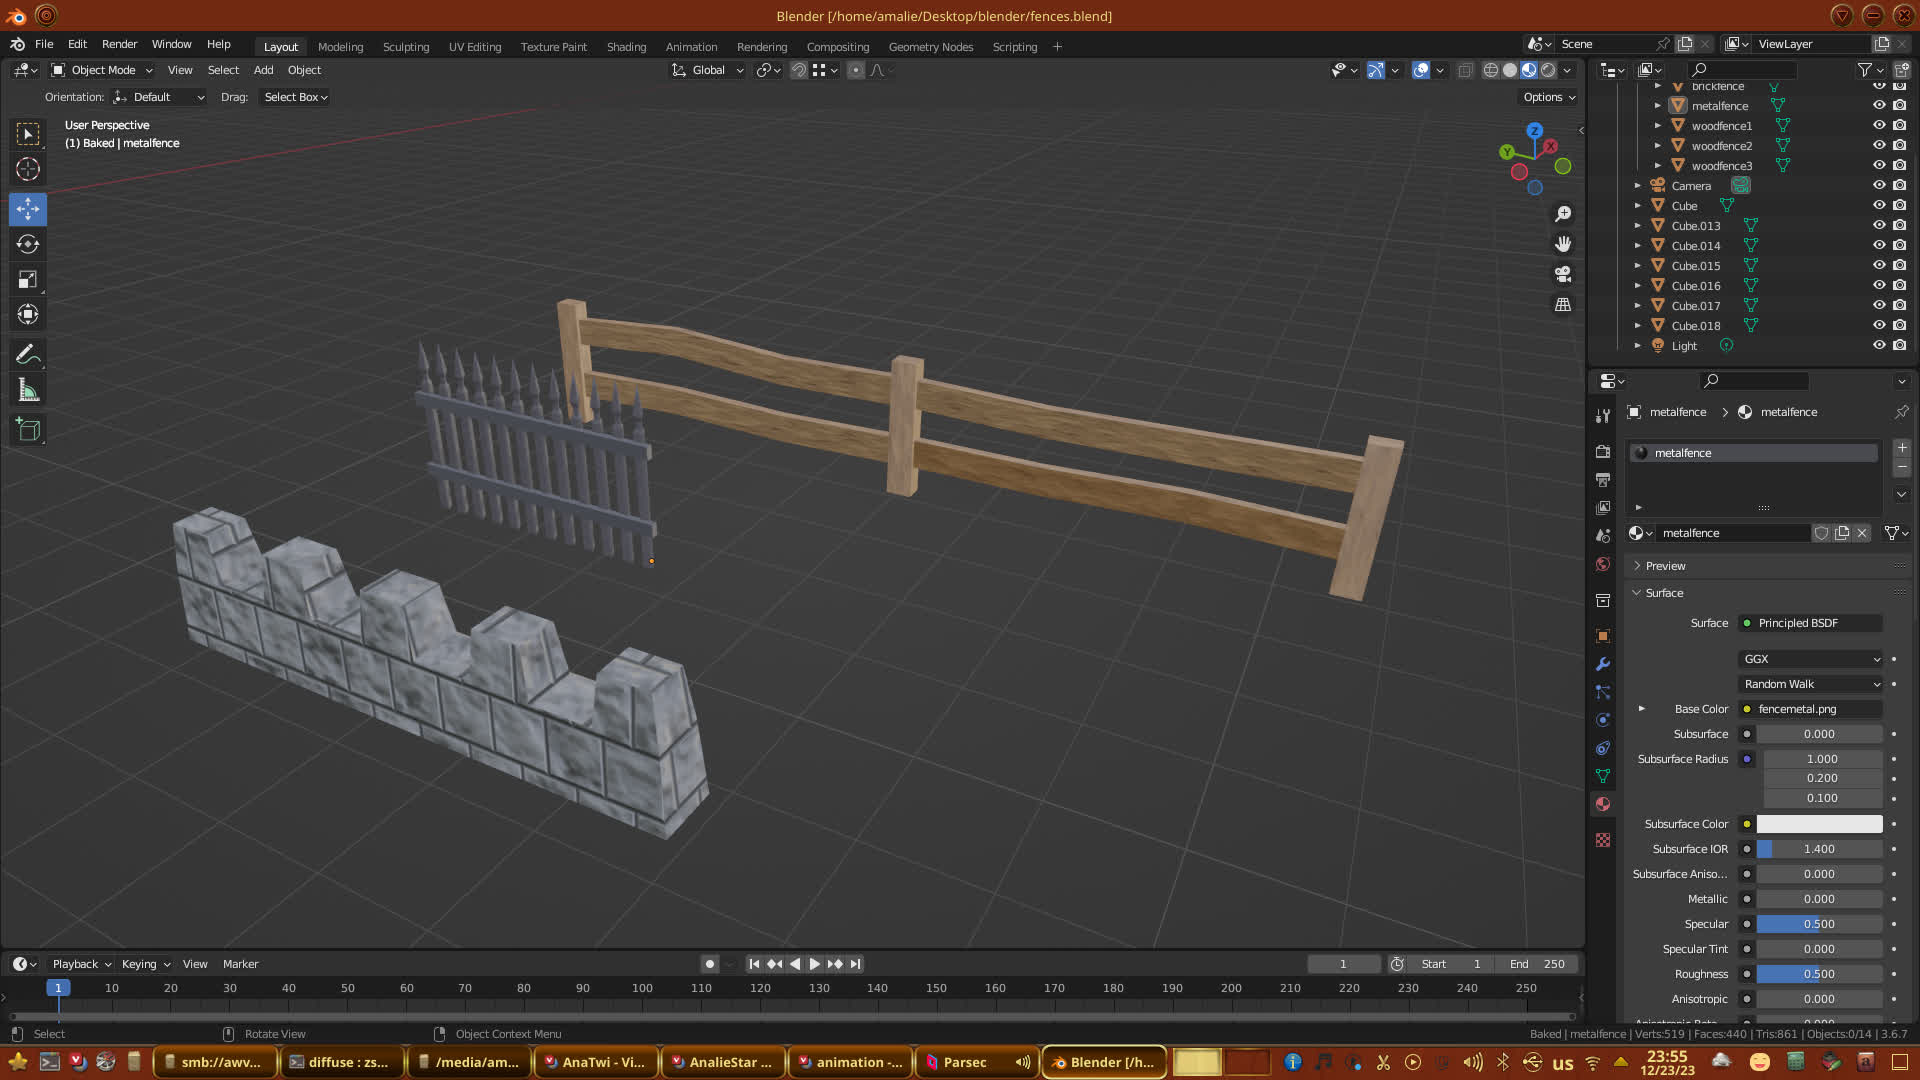This screenshot has height=1080, width=1920.
Task: Toggle camera view button in viewport
Action: (x=1563, y=274)
